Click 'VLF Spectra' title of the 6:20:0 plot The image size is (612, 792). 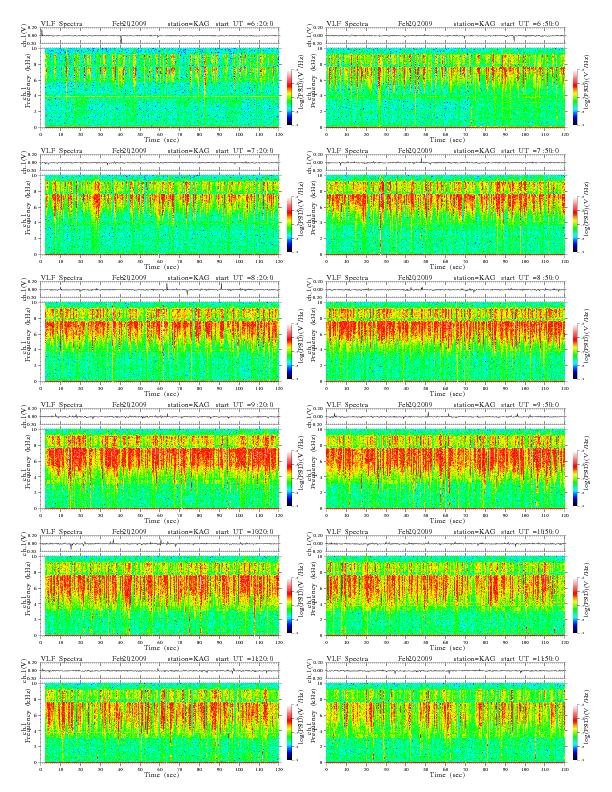(62, 24)
